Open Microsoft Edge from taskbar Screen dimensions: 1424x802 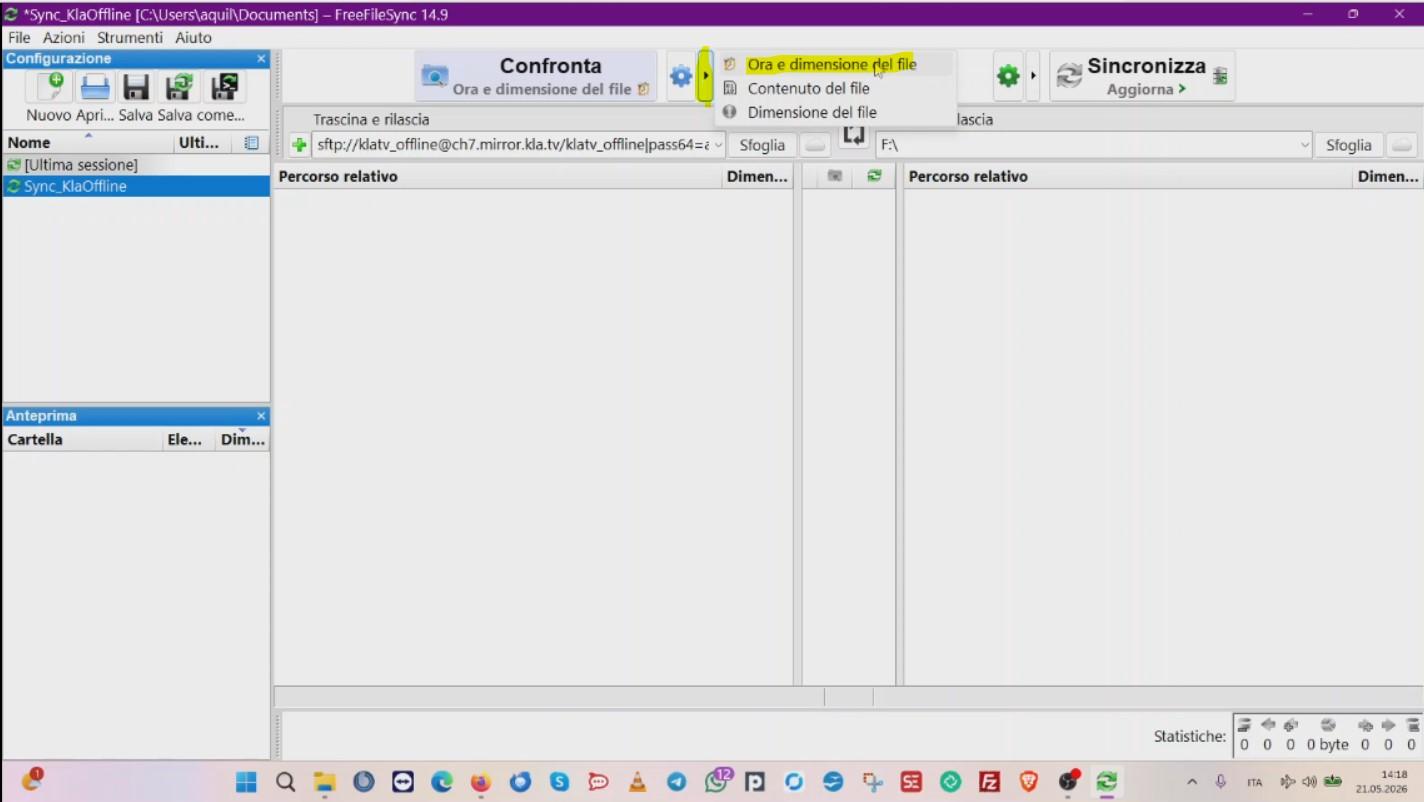442,782
